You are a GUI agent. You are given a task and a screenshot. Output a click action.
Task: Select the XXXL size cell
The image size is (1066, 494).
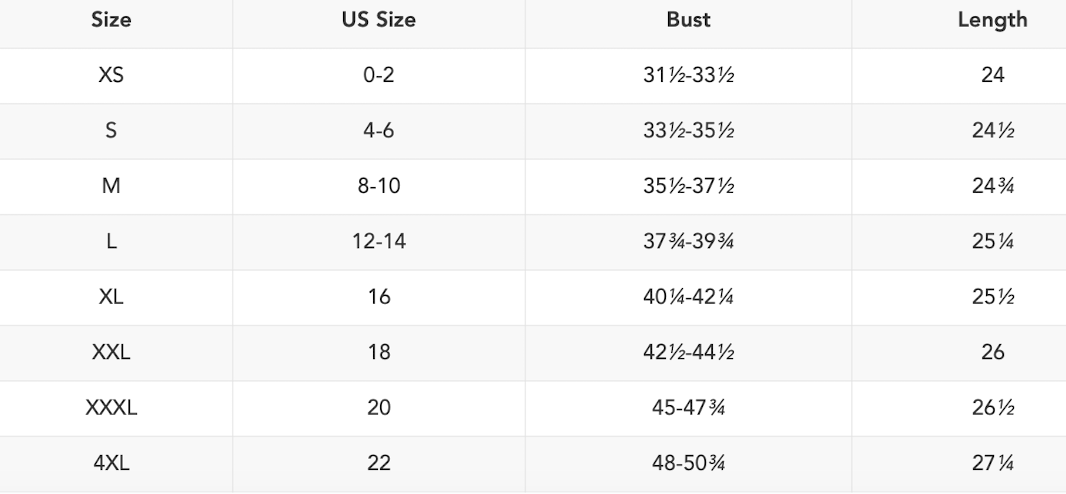tap(111, 408)
